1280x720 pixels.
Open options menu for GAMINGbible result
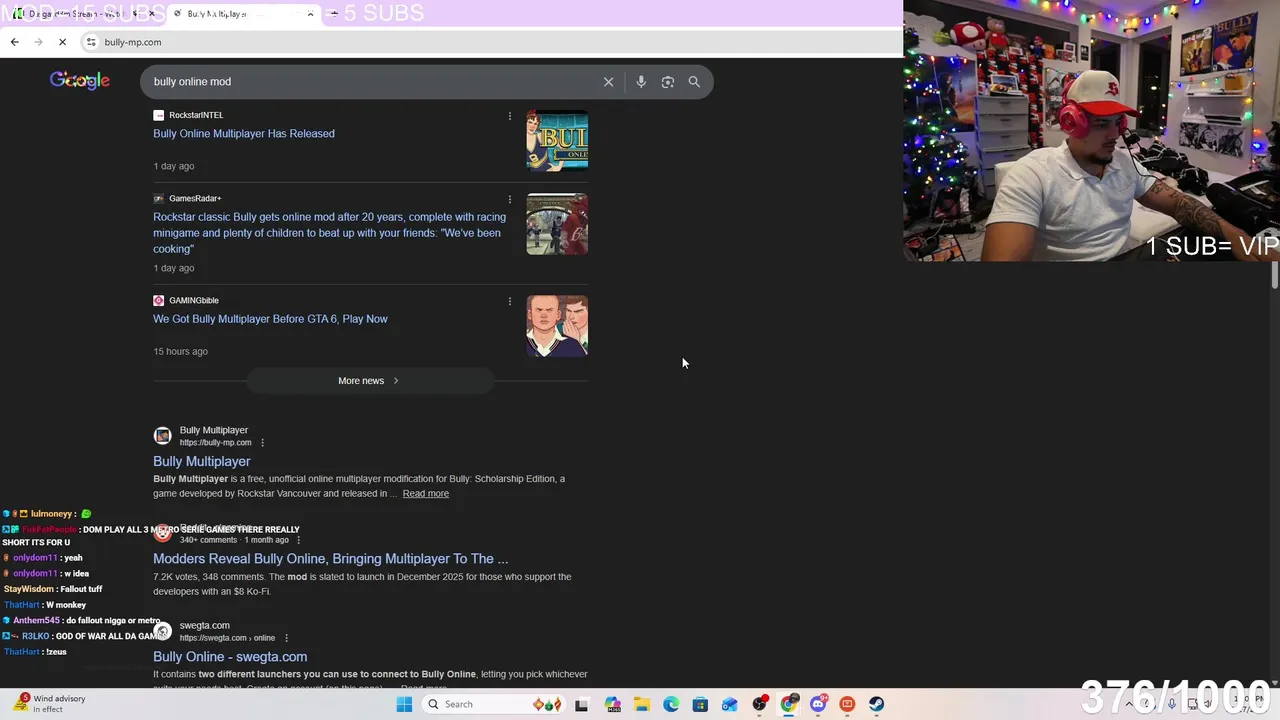509,301
